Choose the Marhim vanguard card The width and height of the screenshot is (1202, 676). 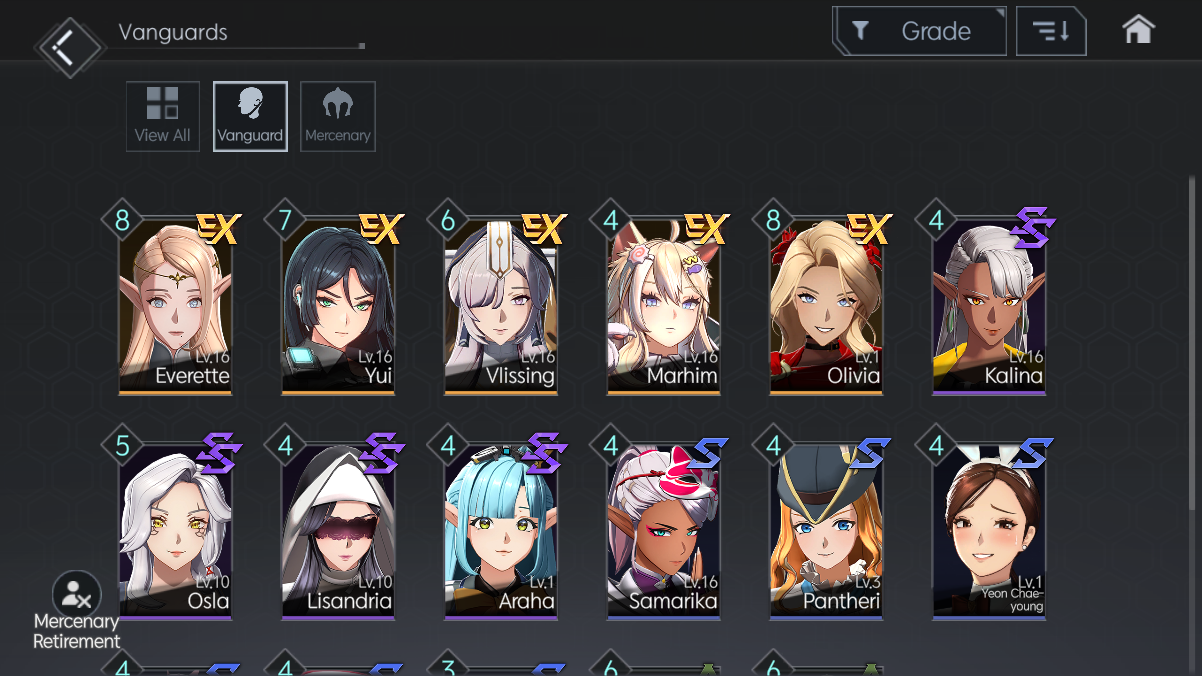tap(664, 305)
